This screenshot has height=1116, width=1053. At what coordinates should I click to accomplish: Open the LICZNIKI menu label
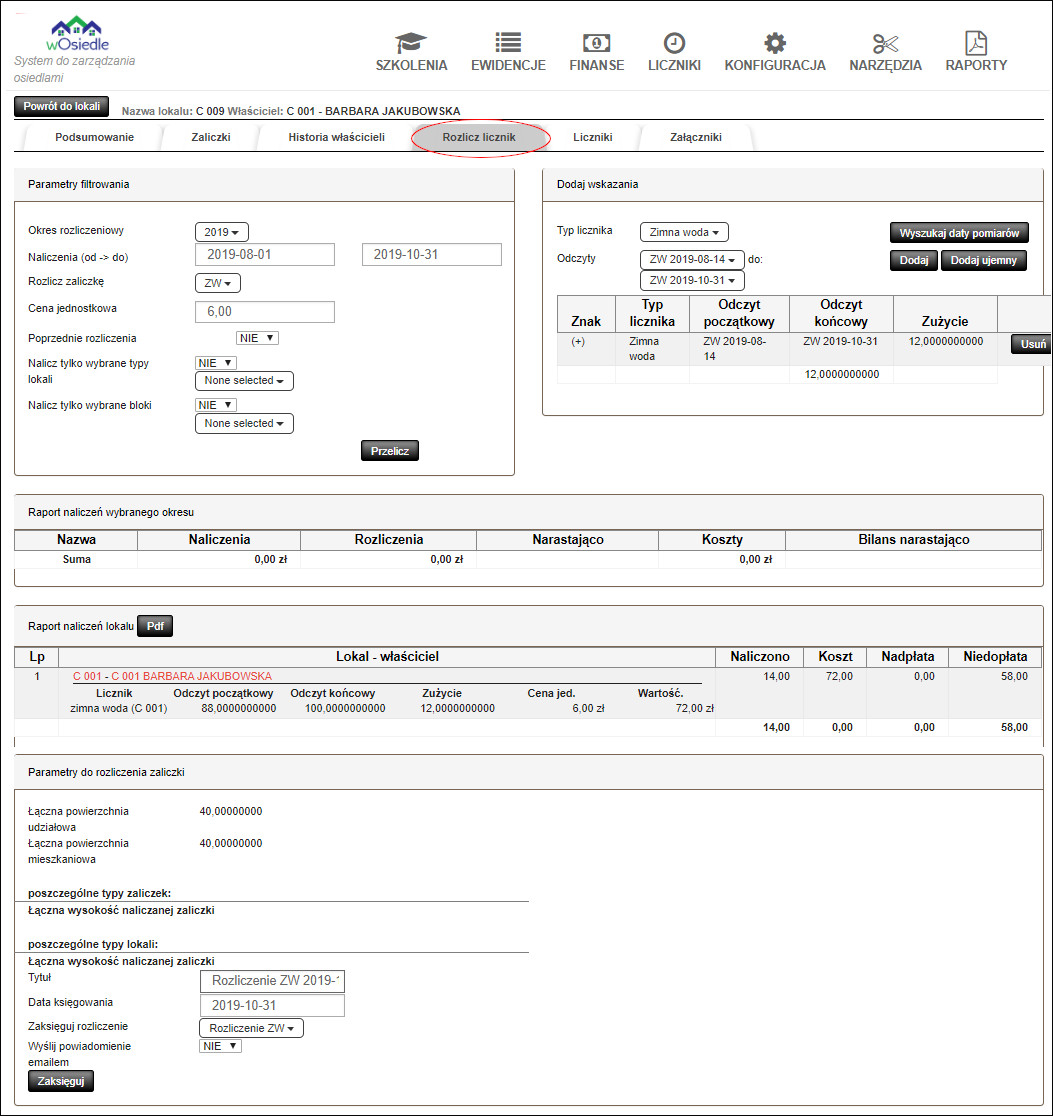pyautogui.click(x=674, y=65)
